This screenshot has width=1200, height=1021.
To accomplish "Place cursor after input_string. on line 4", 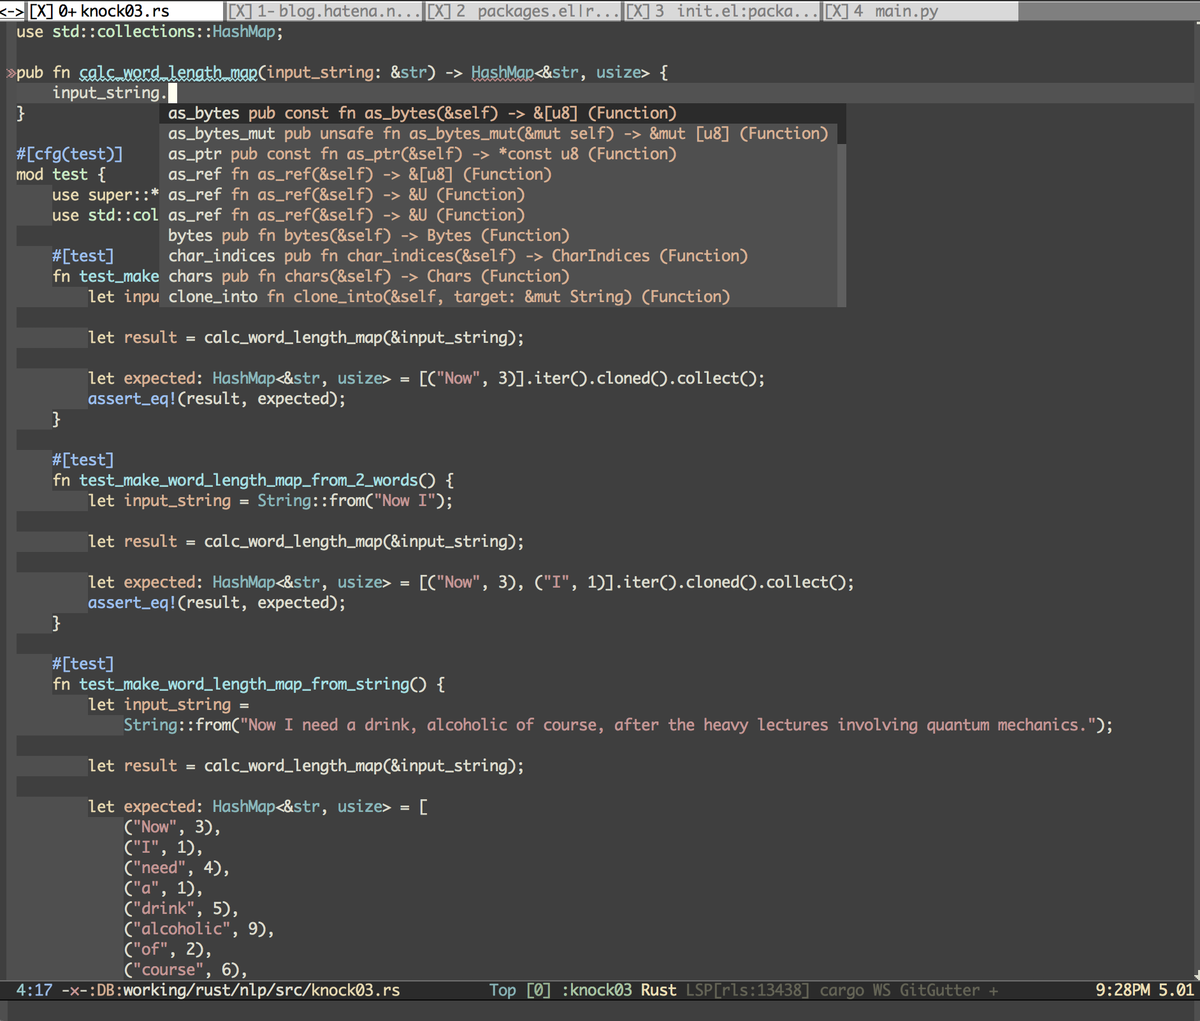I will [x=171, y=92].
